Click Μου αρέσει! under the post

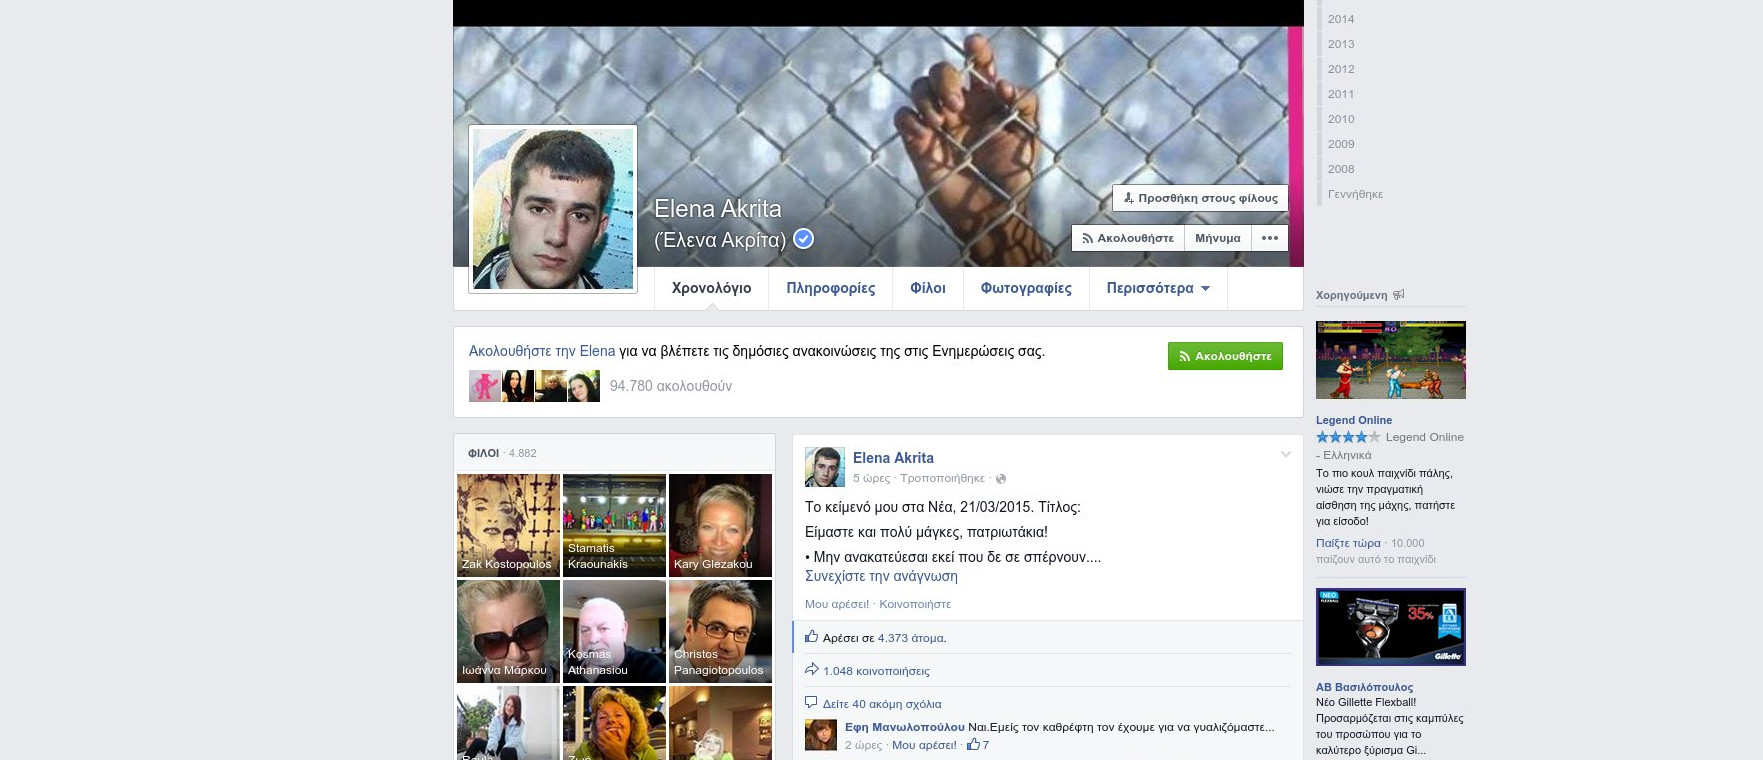837,604
